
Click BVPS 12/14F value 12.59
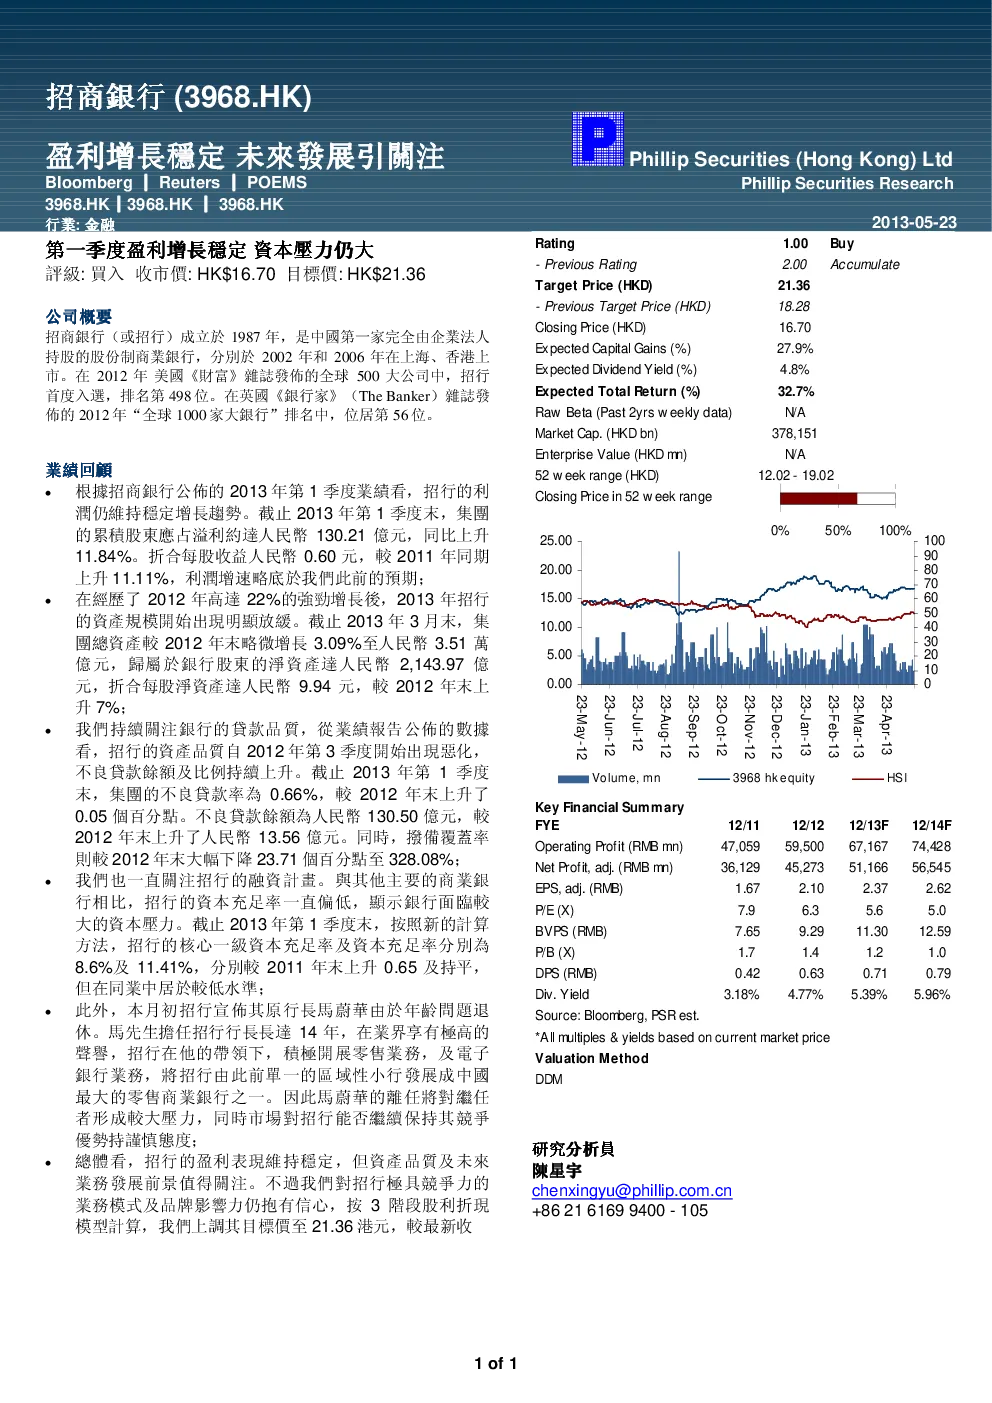(x=935, y=931)
